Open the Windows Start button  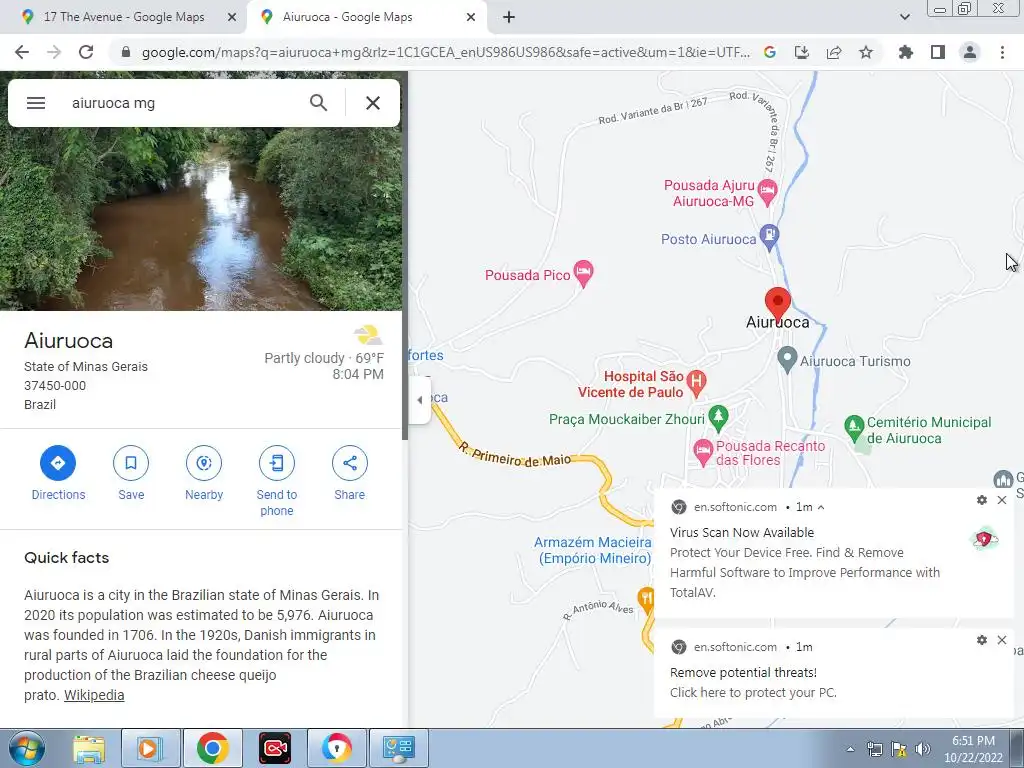click(26, 748)
